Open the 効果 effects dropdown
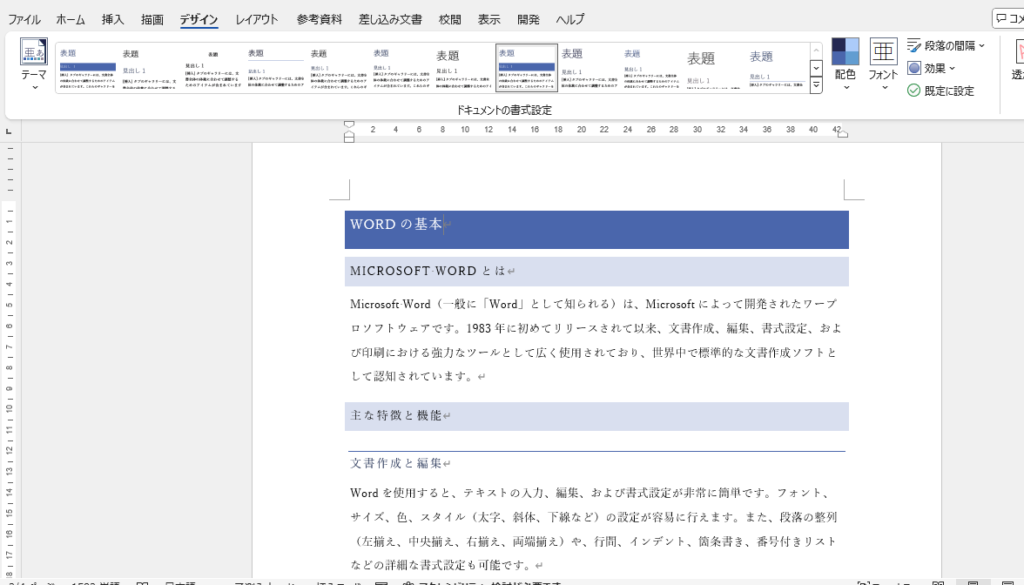Screen dimensions: 1024x585 coord(931,68)
